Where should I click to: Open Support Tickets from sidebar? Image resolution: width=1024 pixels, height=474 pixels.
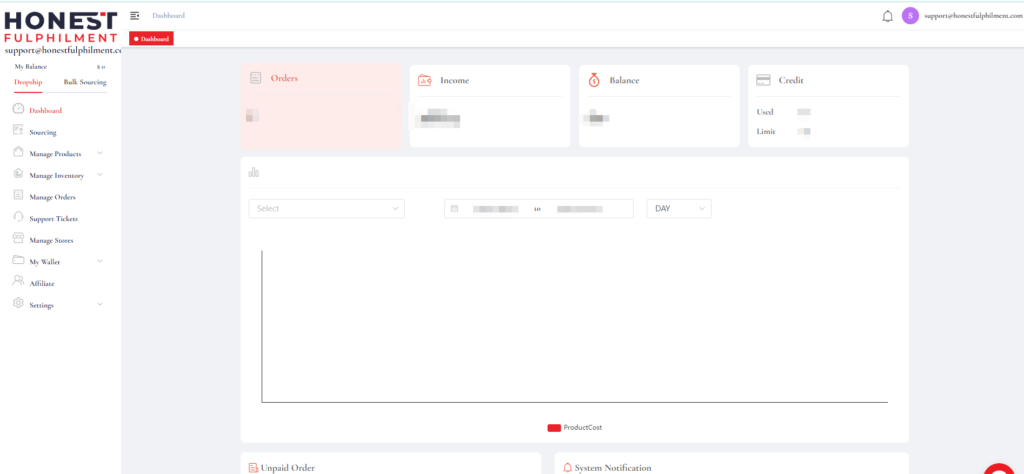point(53,218)
